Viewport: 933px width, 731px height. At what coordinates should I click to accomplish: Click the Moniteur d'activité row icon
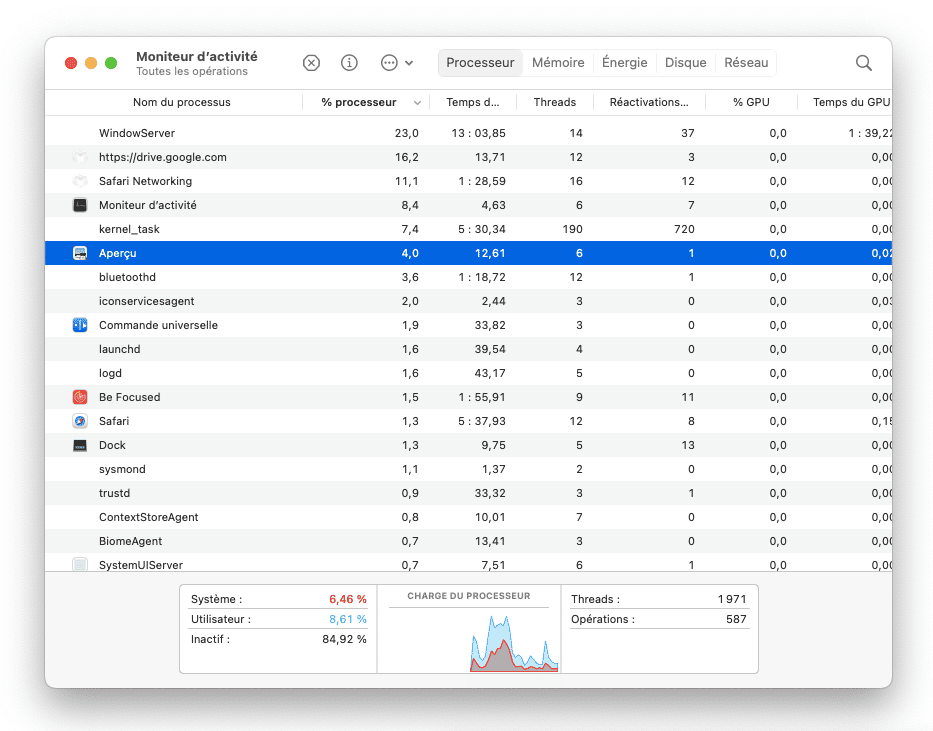[80, 205]
